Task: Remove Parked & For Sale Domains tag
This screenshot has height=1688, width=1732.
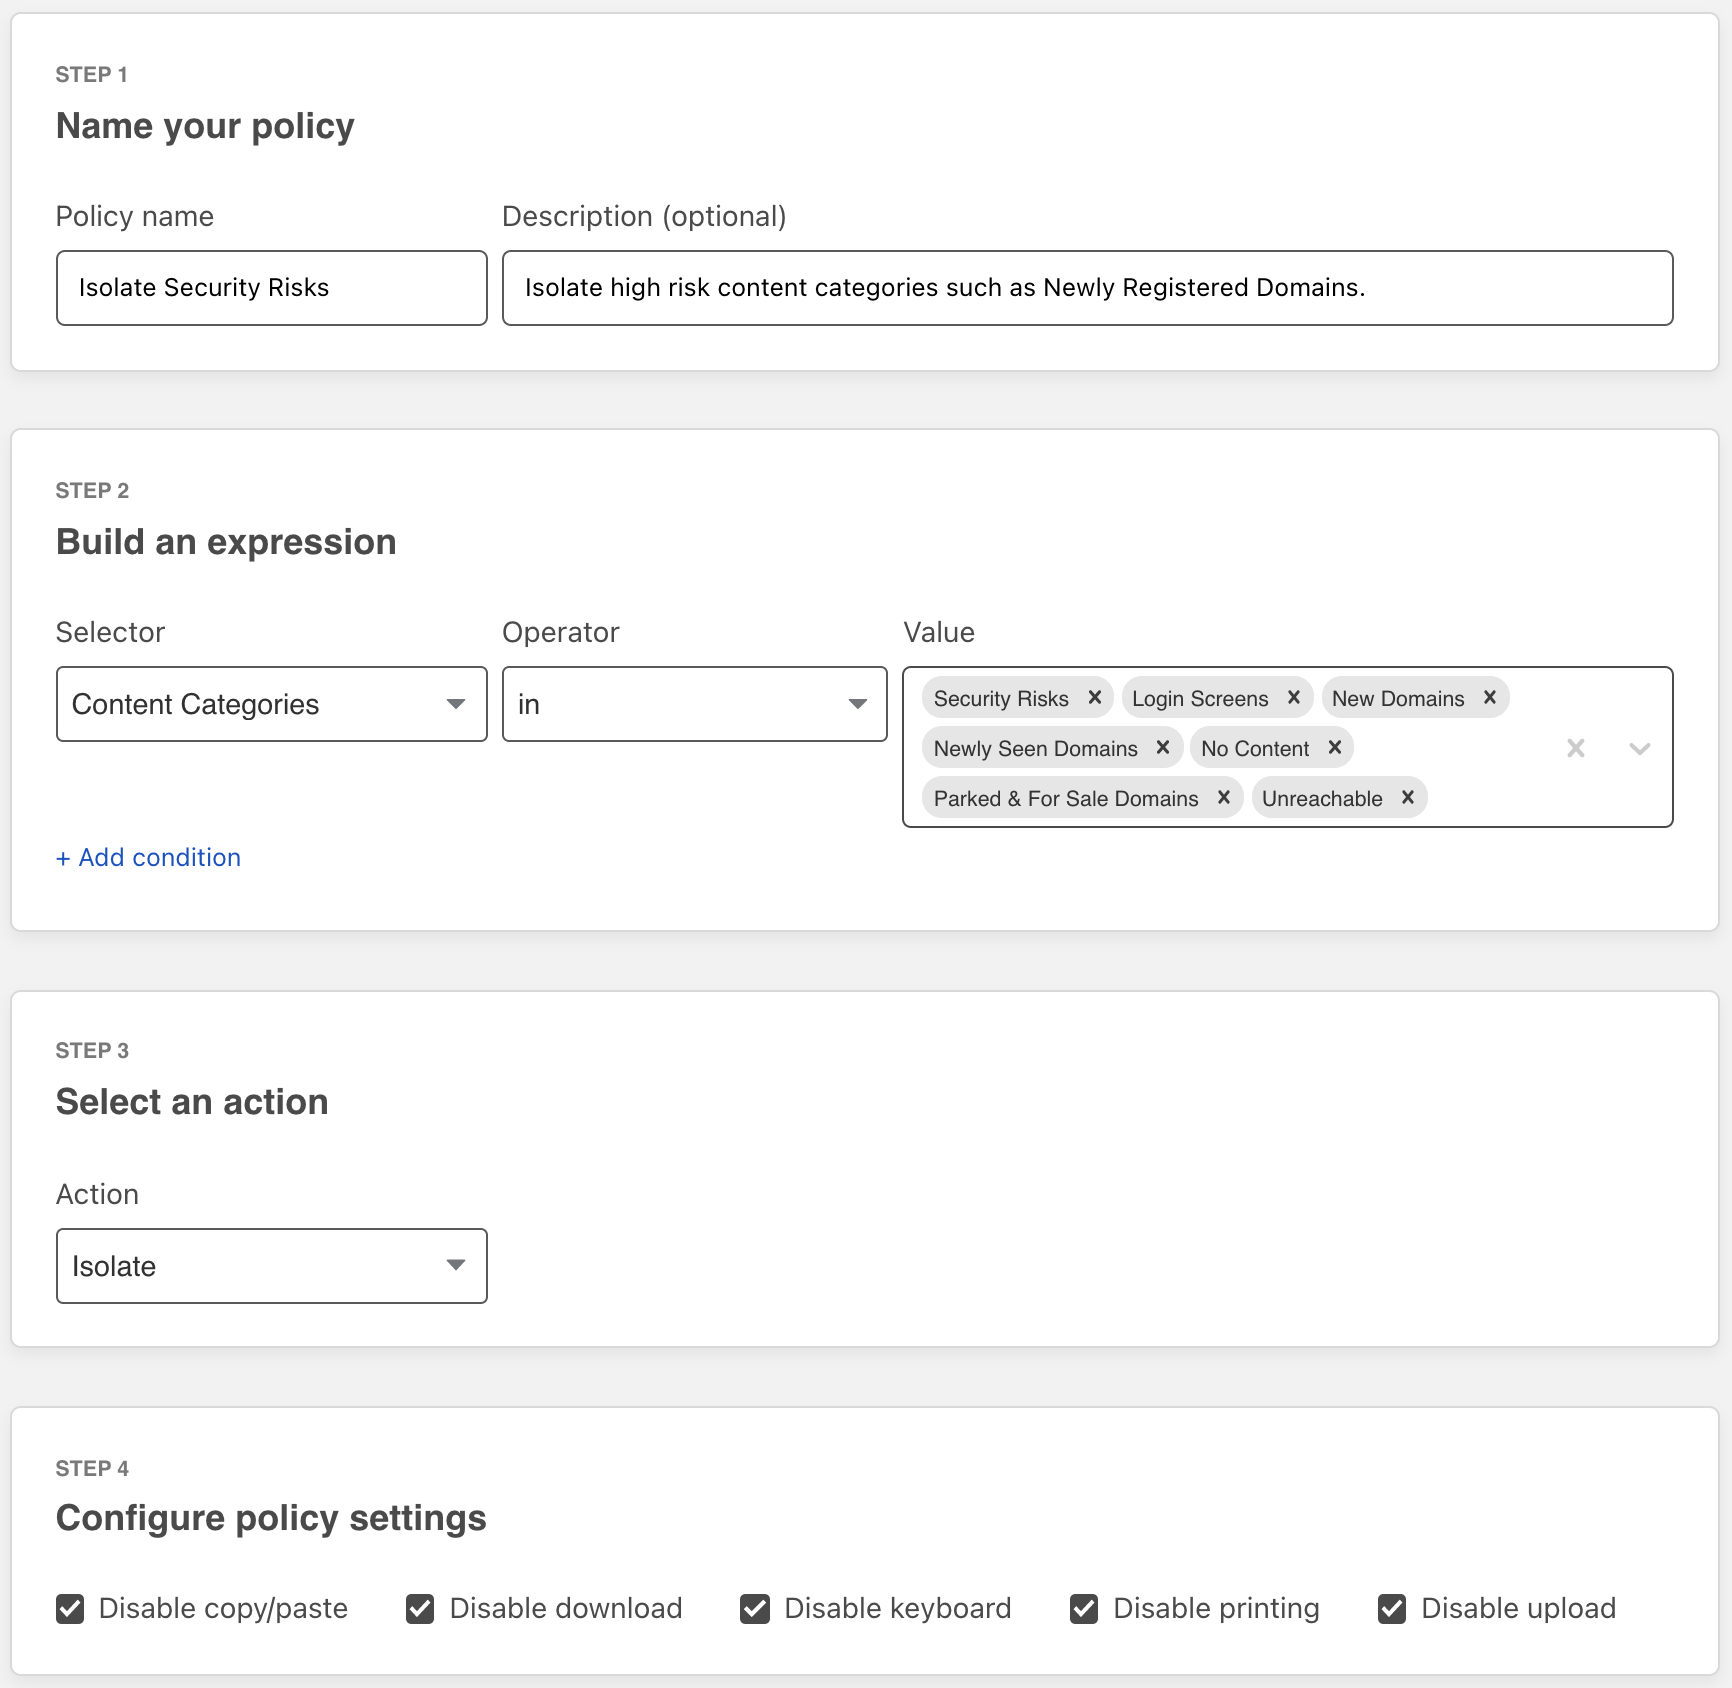Action: pos(1224,798)
